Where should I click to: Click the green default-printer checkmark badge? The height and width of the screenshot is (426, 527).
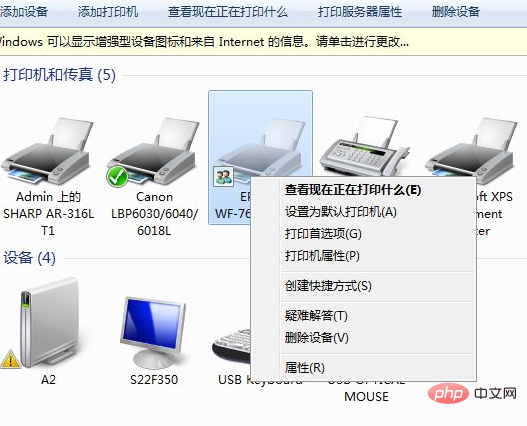117,176
